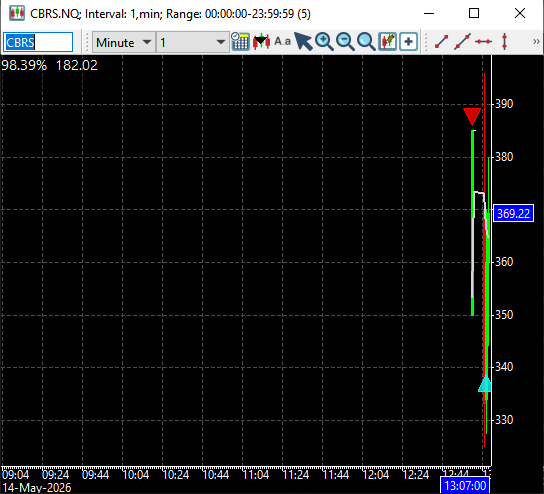Click the 13:07:00 time cursor label
This screenshot has width=544, height=494.
point(465,486)
